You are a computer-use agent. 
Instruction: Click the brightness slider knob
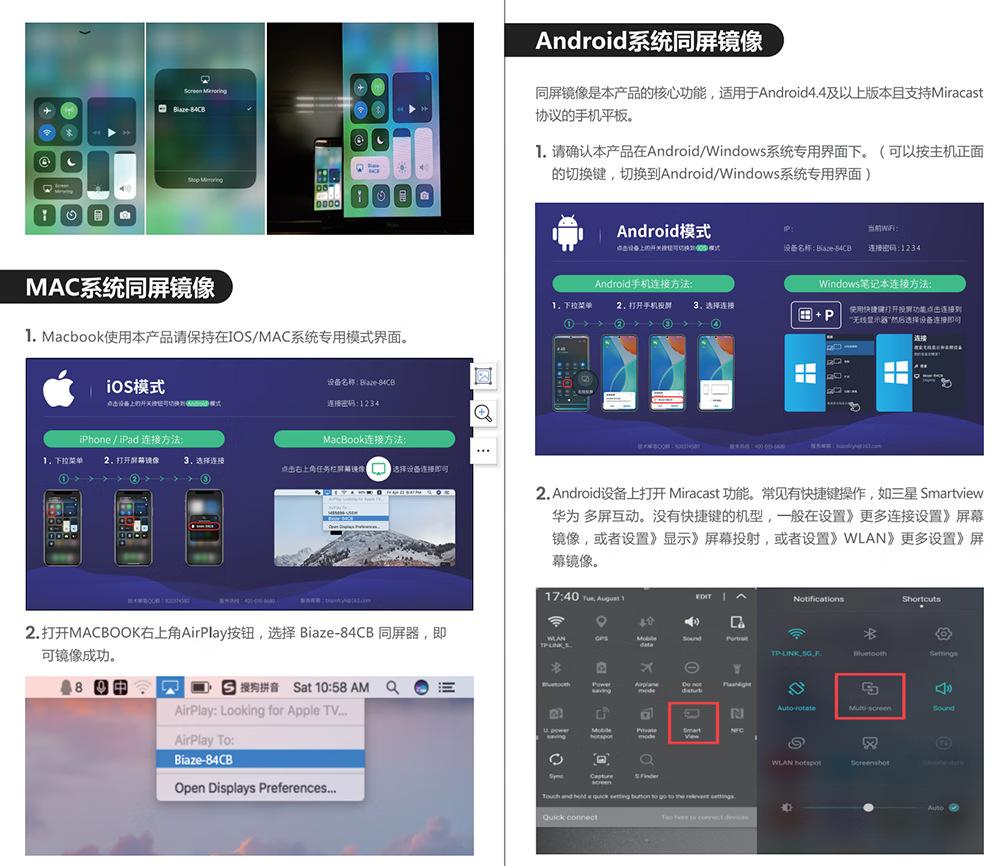tap(868, 807)
